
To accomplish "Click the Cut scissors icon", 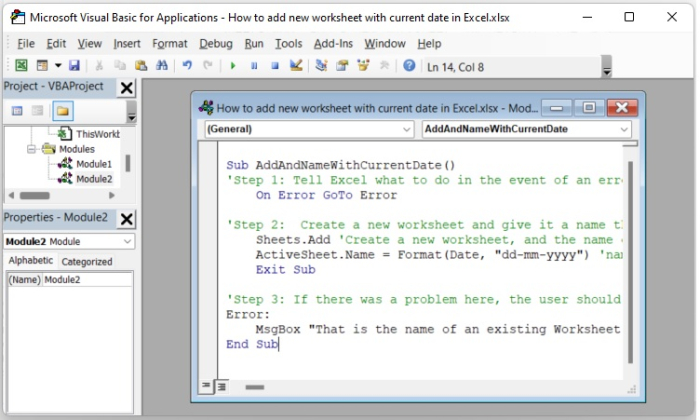I will (x=99, y=66).
